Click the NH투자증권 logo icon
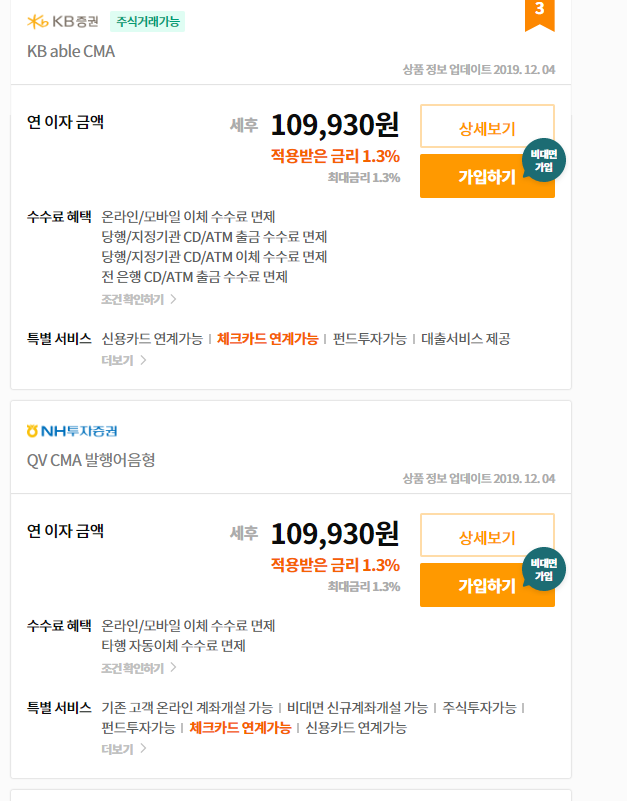The image size is (627, 801). [72, 431]
